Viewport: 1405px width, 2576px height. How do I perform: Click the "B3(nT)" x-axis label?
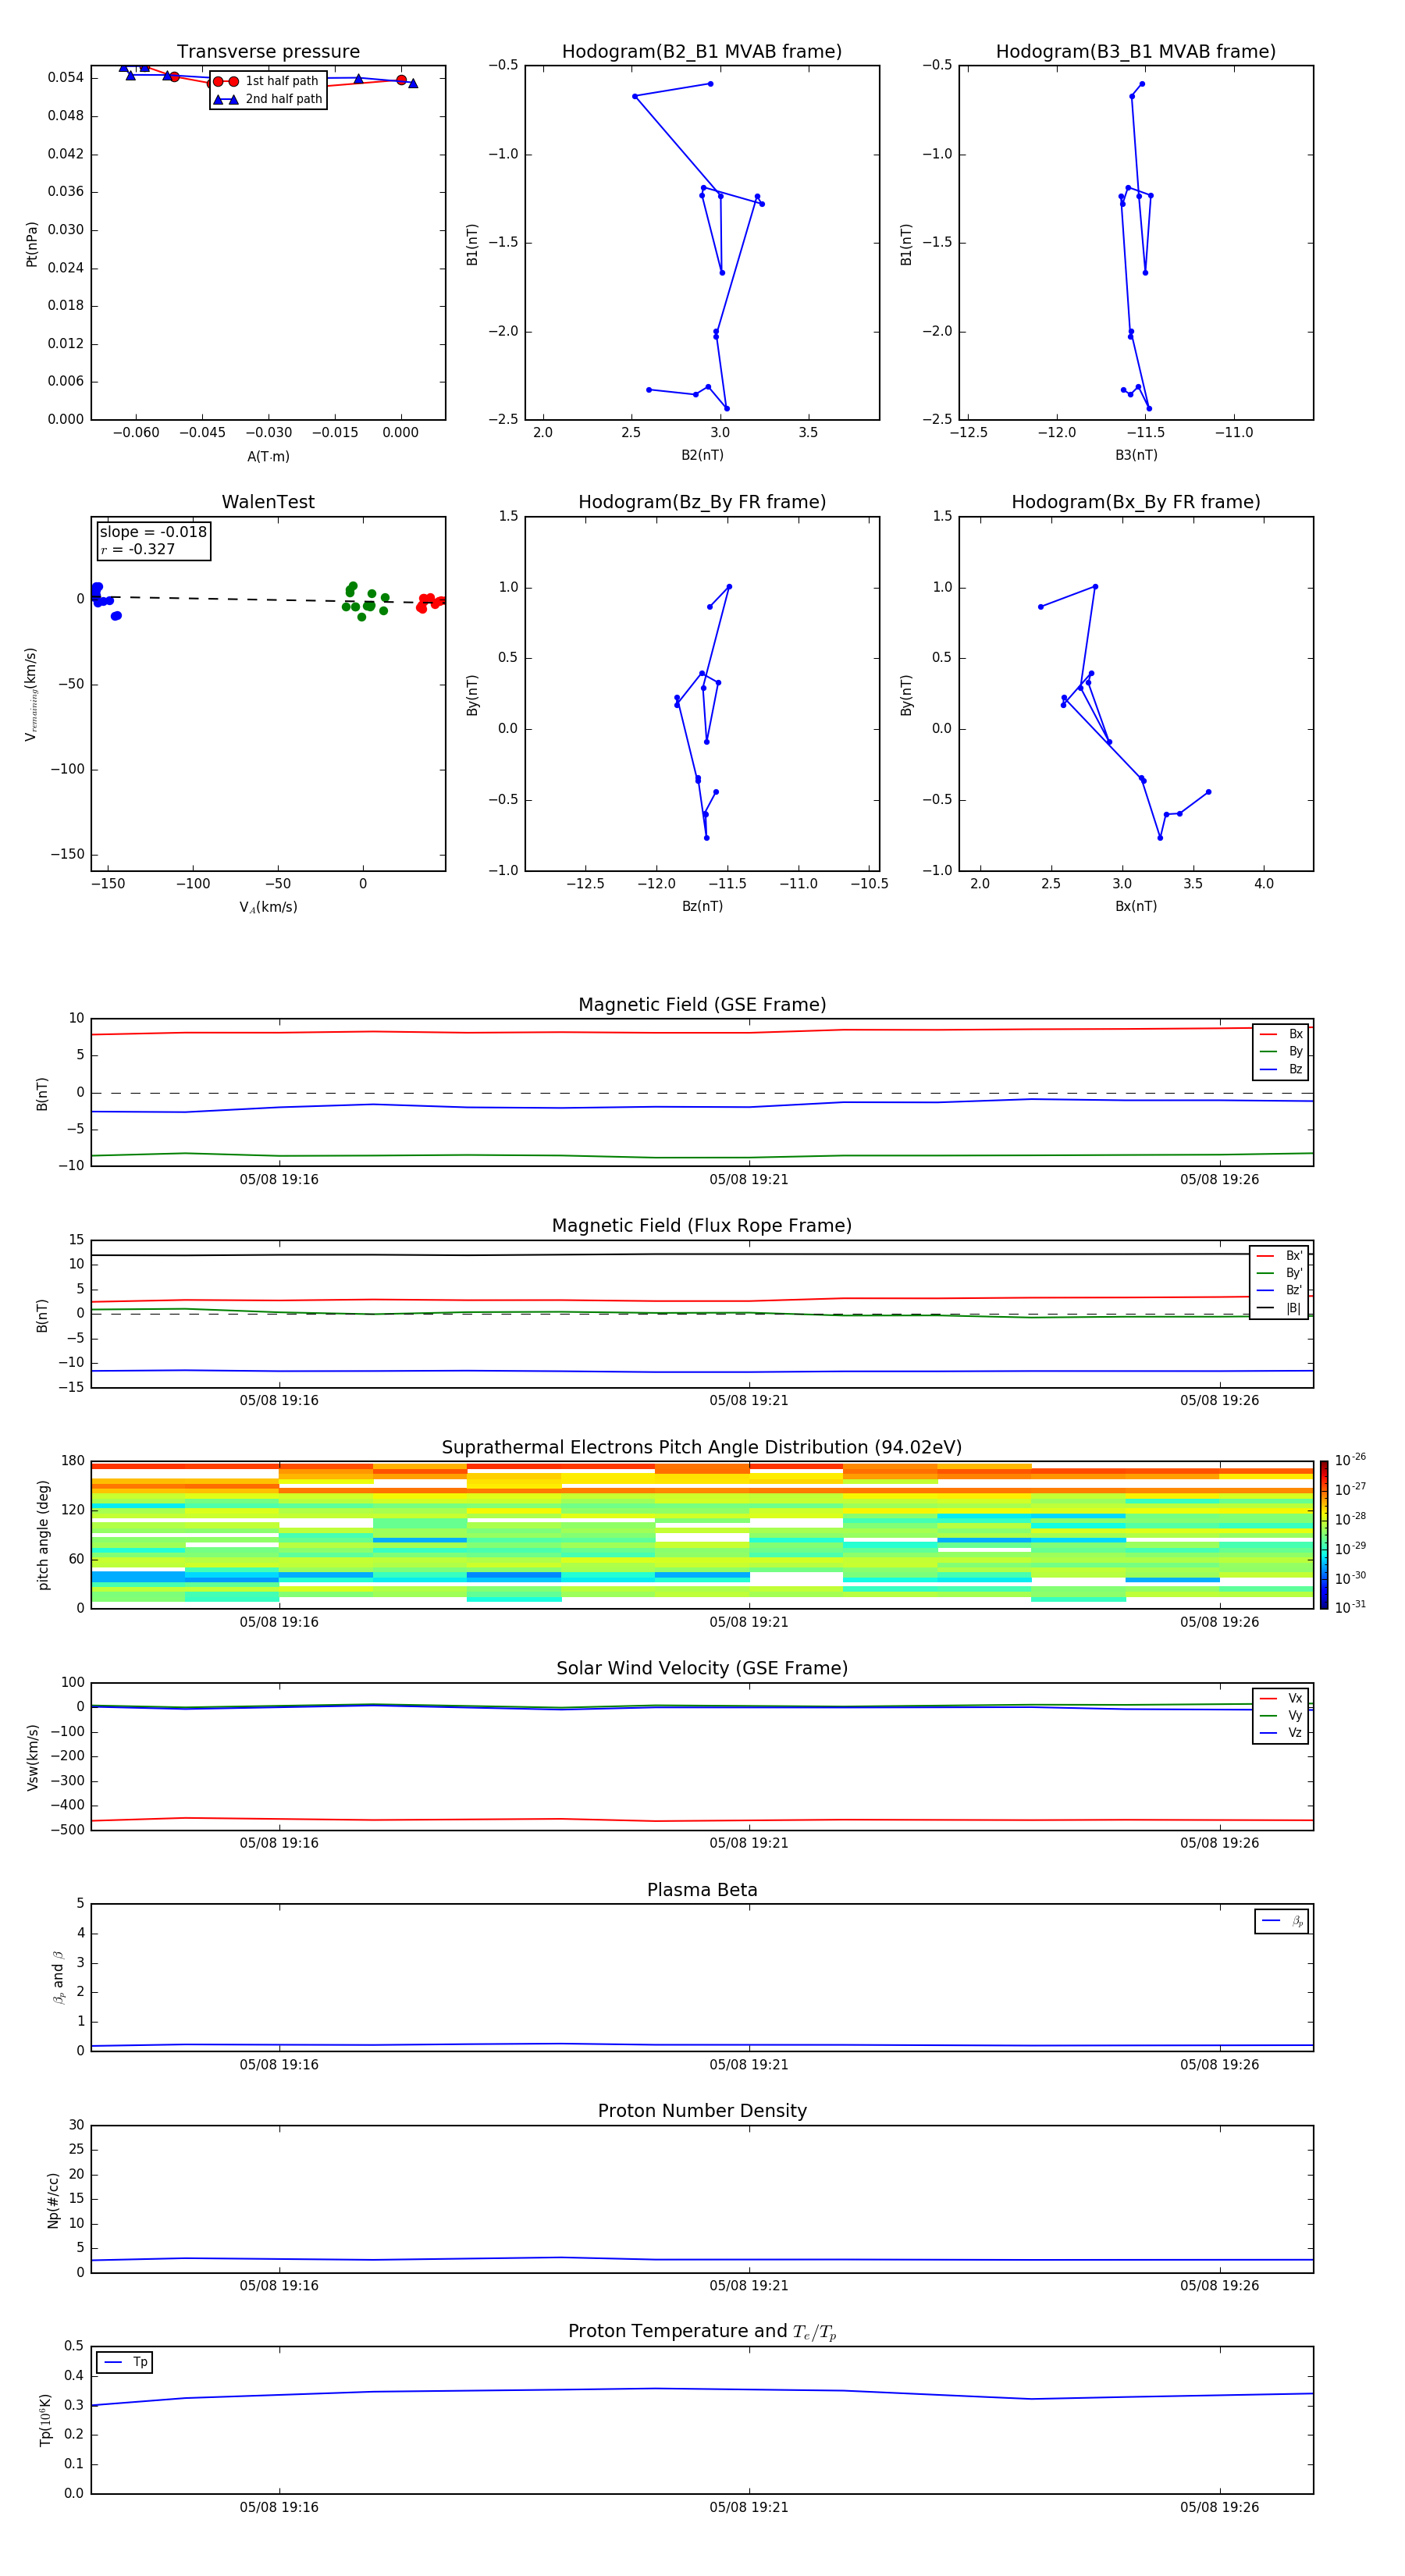pyautogui.click(x=1136, y=455)
